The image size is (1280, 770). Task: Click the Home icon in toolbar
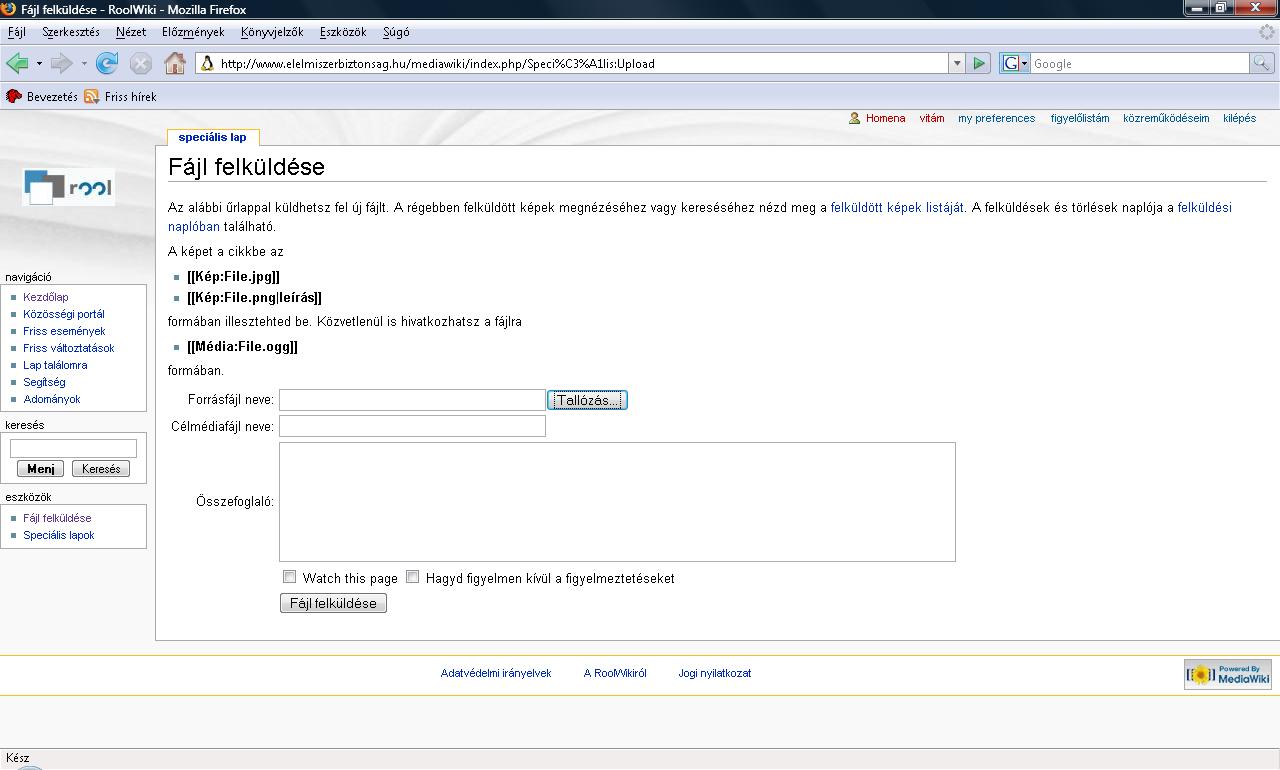click(x=175, y=63)
